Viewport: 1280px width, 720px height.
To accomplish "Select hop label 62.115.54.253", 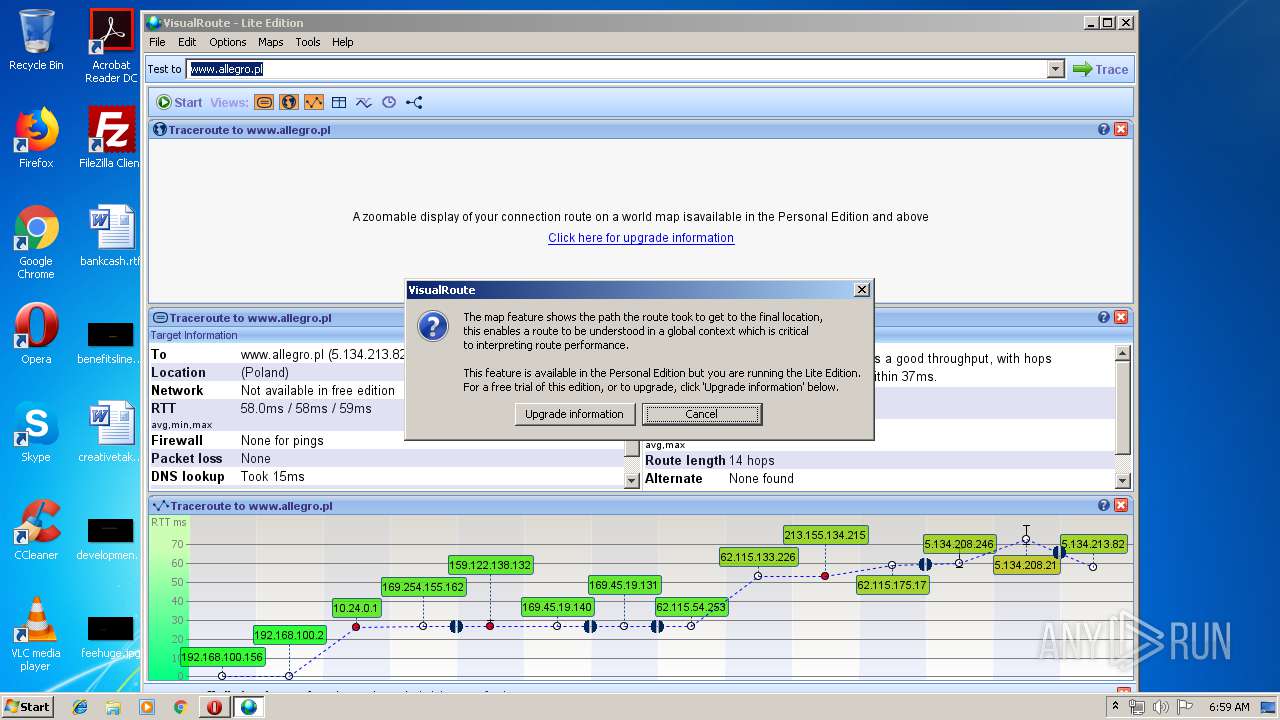I will pos(691,607).
